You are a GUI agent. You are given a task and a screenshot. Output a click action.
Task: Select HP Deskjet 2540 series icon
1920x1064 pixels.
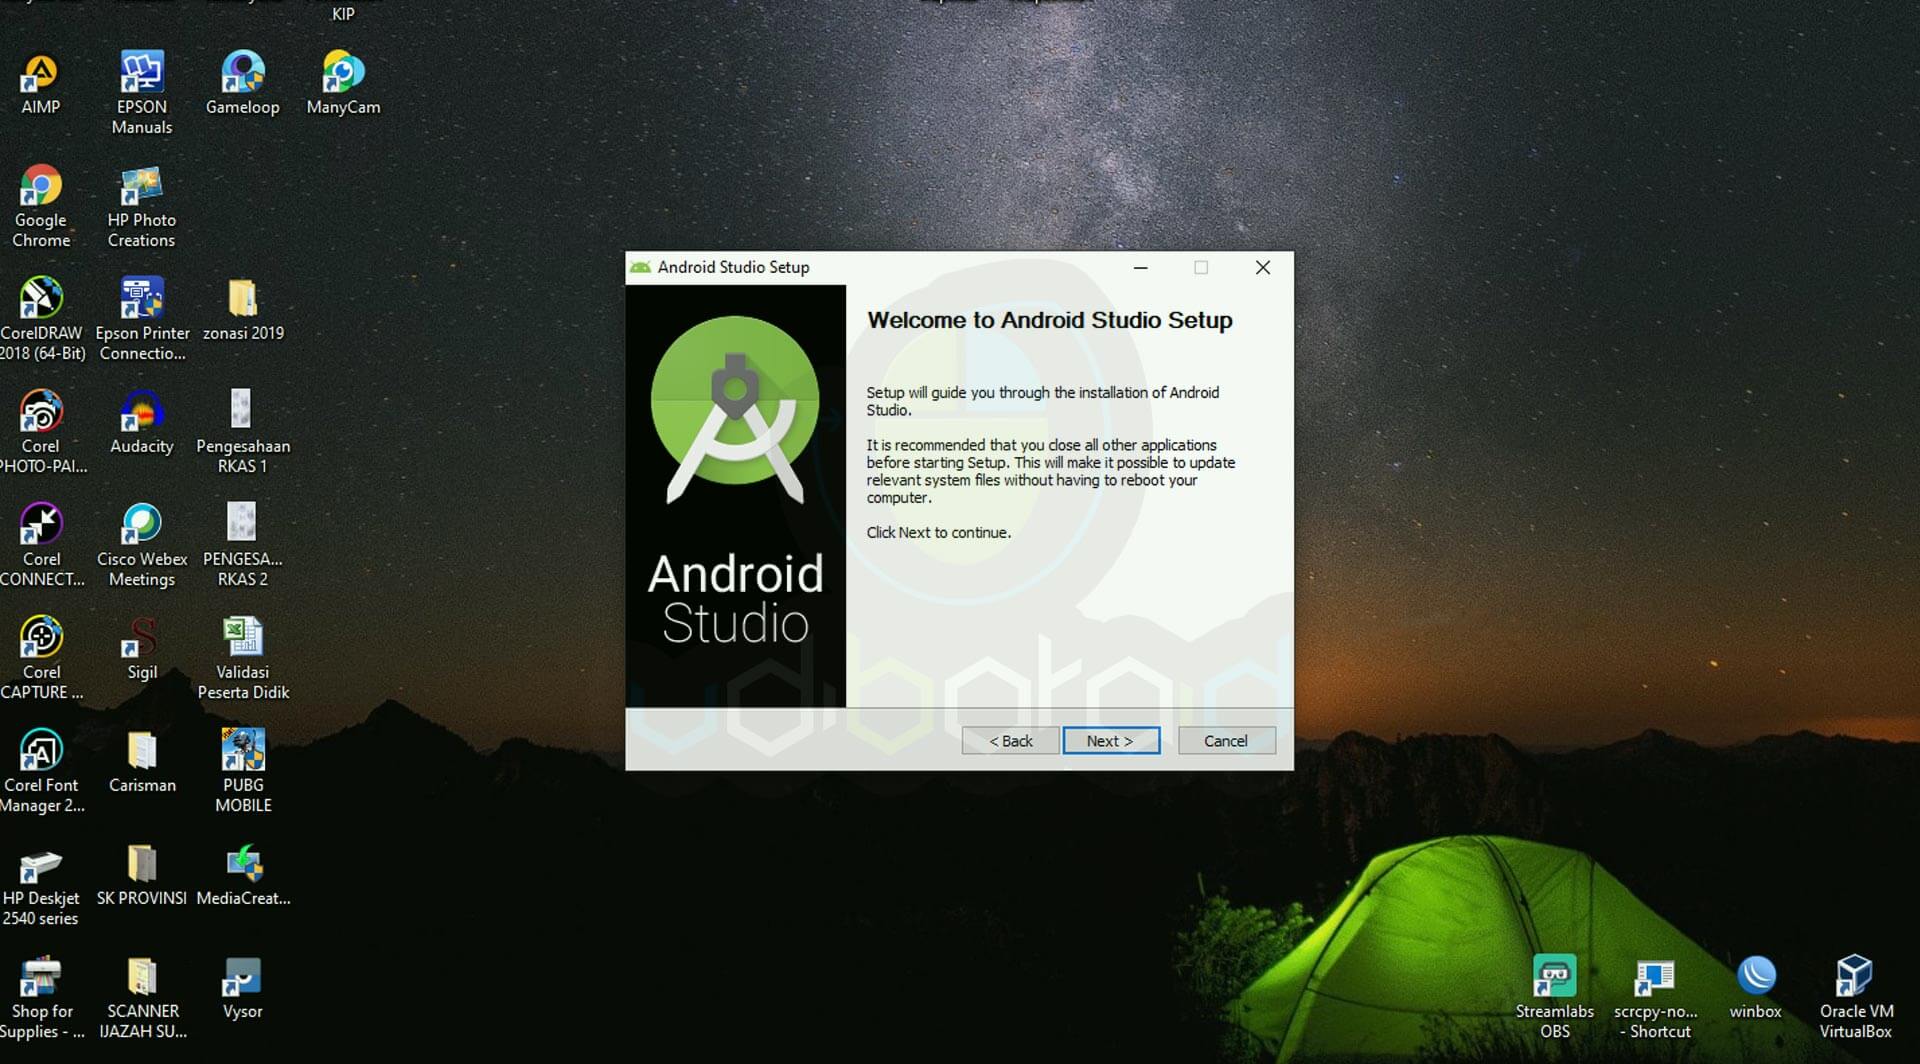click(41, 884)
